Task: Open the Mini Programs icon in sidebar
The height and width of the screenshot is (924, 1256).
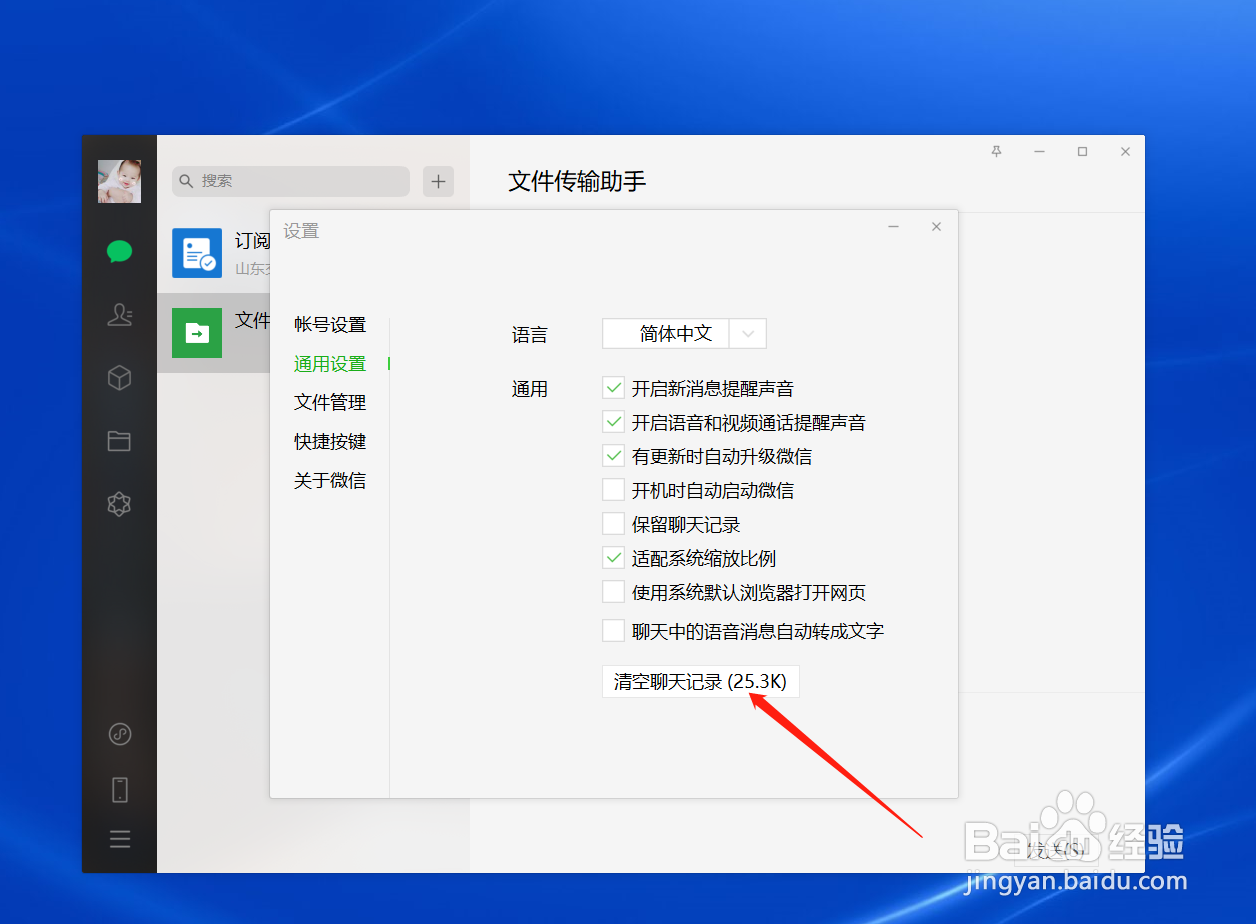Action: [x=120, y=735]
